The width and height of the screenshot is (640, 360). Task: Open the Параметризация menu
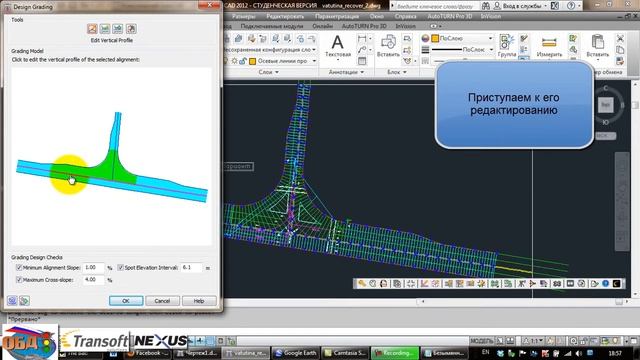click(337, 16)
